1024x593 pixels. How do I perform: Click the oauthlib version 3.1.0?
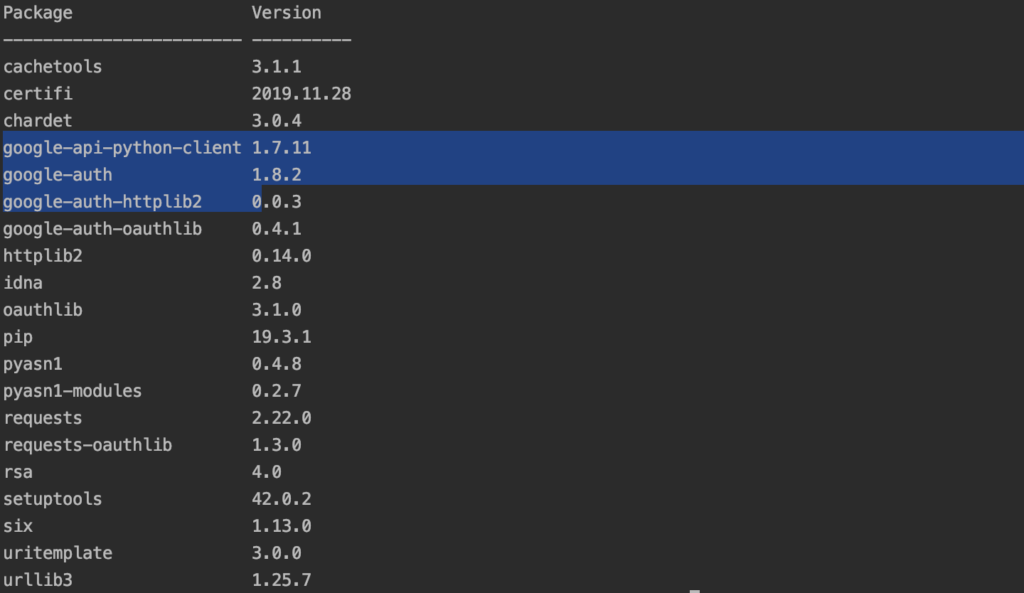(x=276, y=310)
